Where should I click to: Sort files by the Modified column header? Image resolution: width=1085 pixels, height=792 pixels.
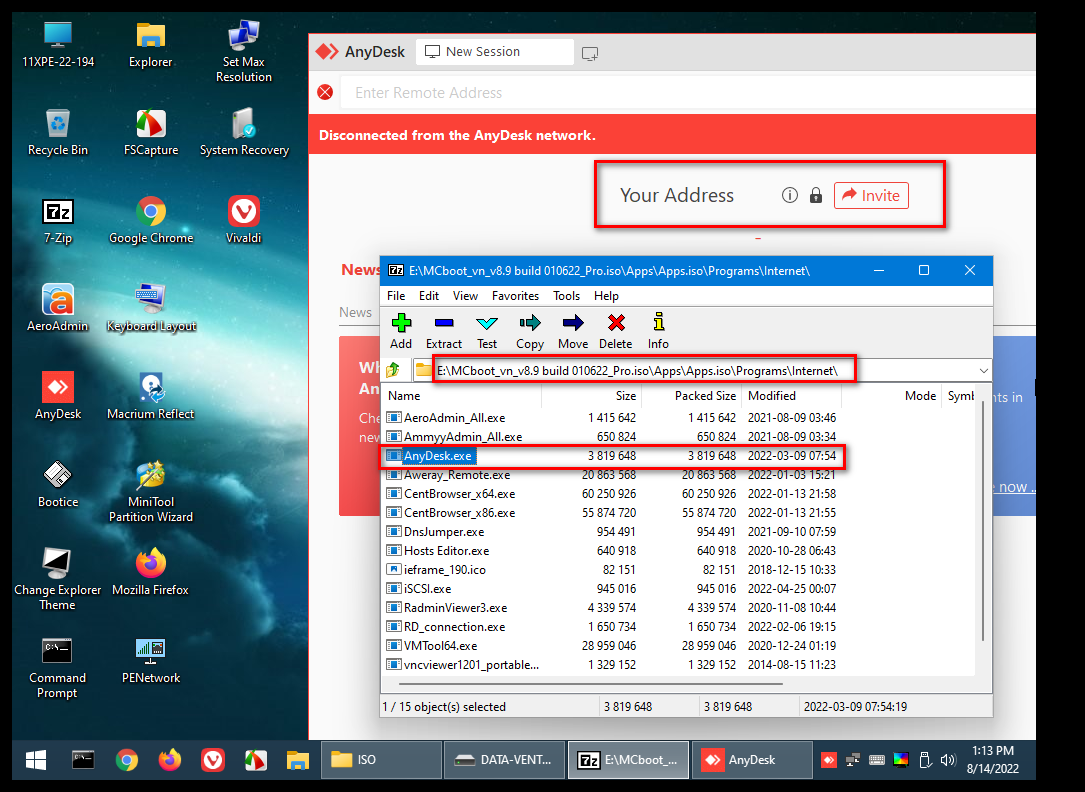pyautogui.click(x=792, y=396)
